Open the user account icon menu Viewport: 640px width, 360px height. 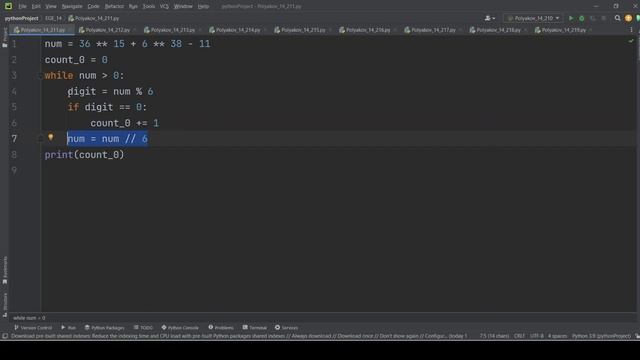[x=489, y=18]
